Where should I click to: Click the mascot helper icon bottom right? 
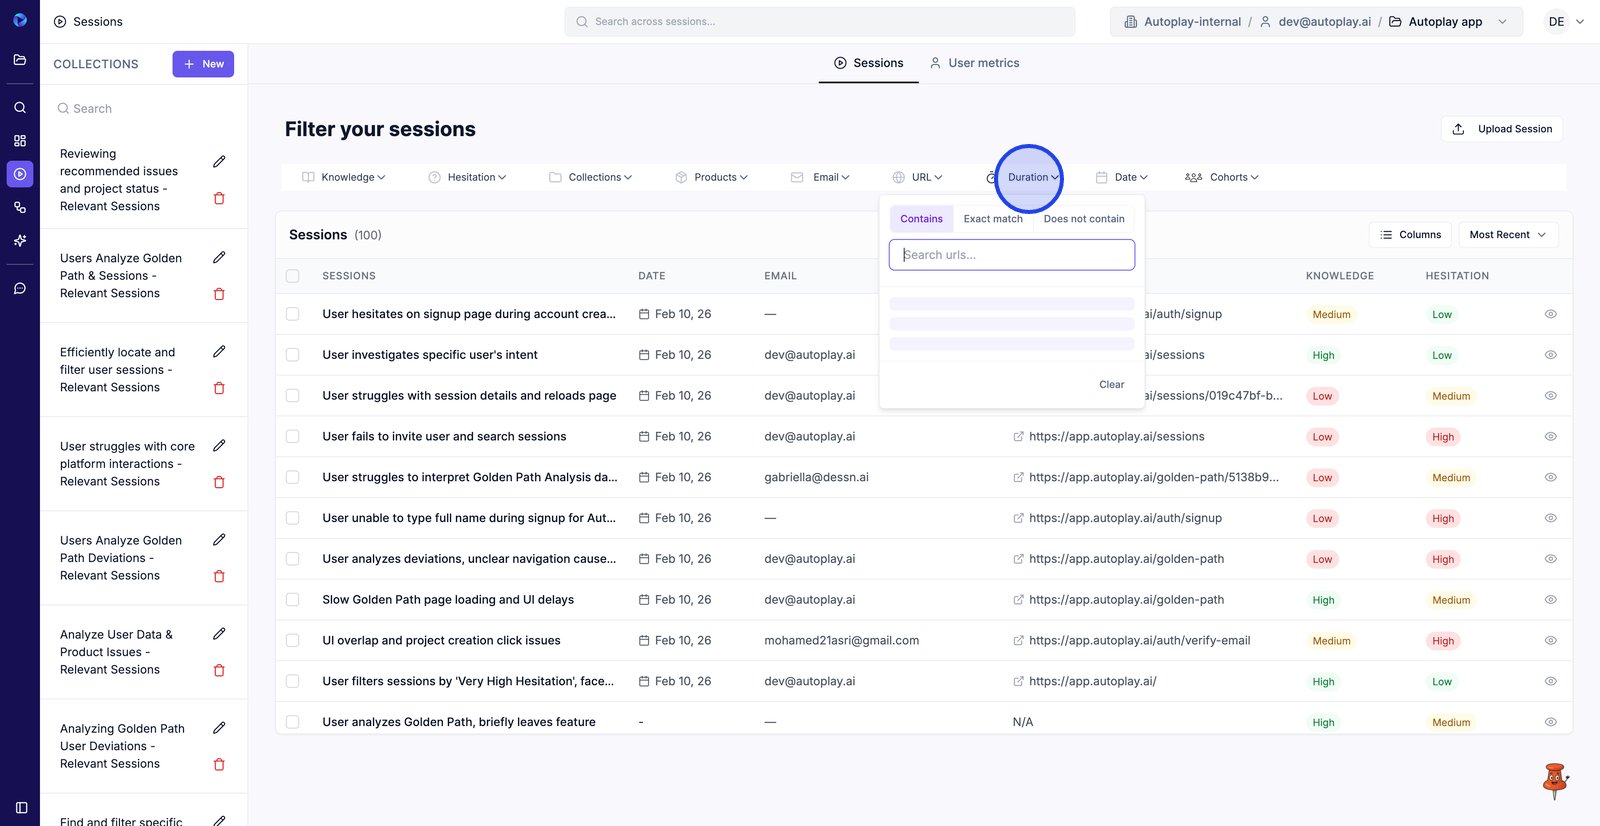(1554, 780)
